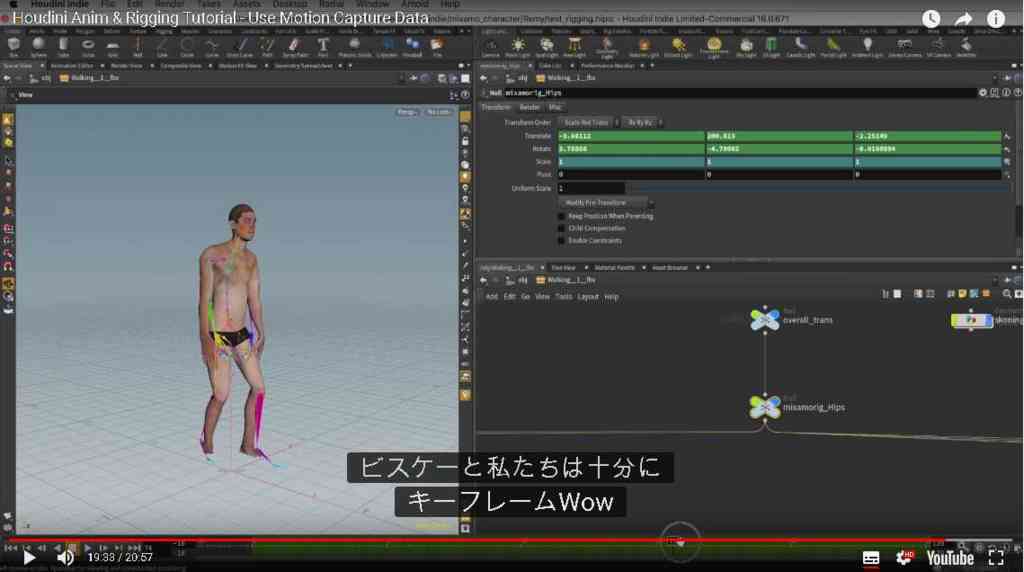Open the Layout menu in network editor

pyautogui.click(x=588, y=297)
